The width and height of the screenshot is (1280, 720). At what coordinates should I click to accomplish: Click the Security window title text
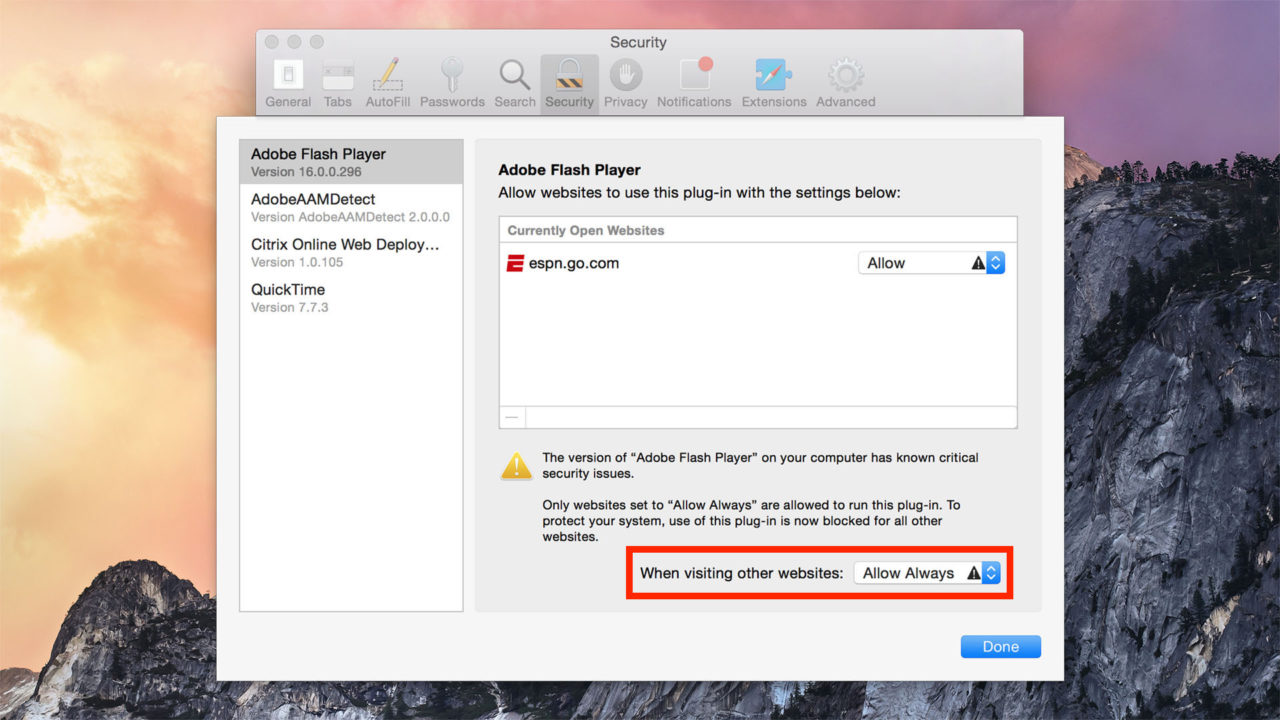(638, 42)
